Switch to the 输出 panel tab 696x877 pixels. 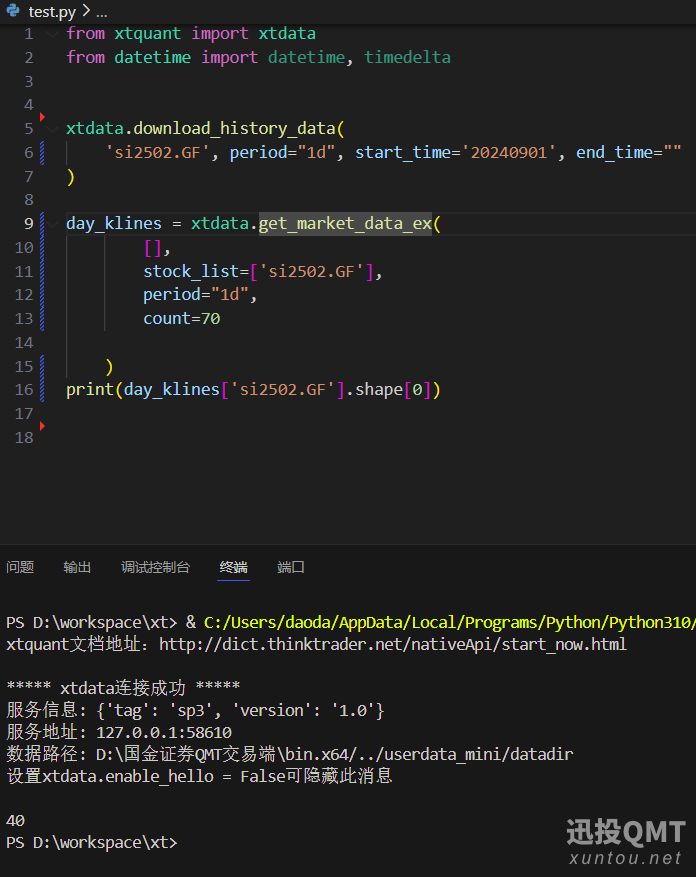(x=77, y=567)
